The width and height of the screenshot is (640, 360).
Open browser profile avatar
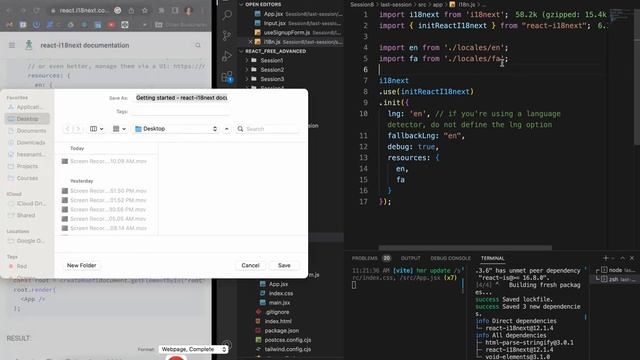189,11
